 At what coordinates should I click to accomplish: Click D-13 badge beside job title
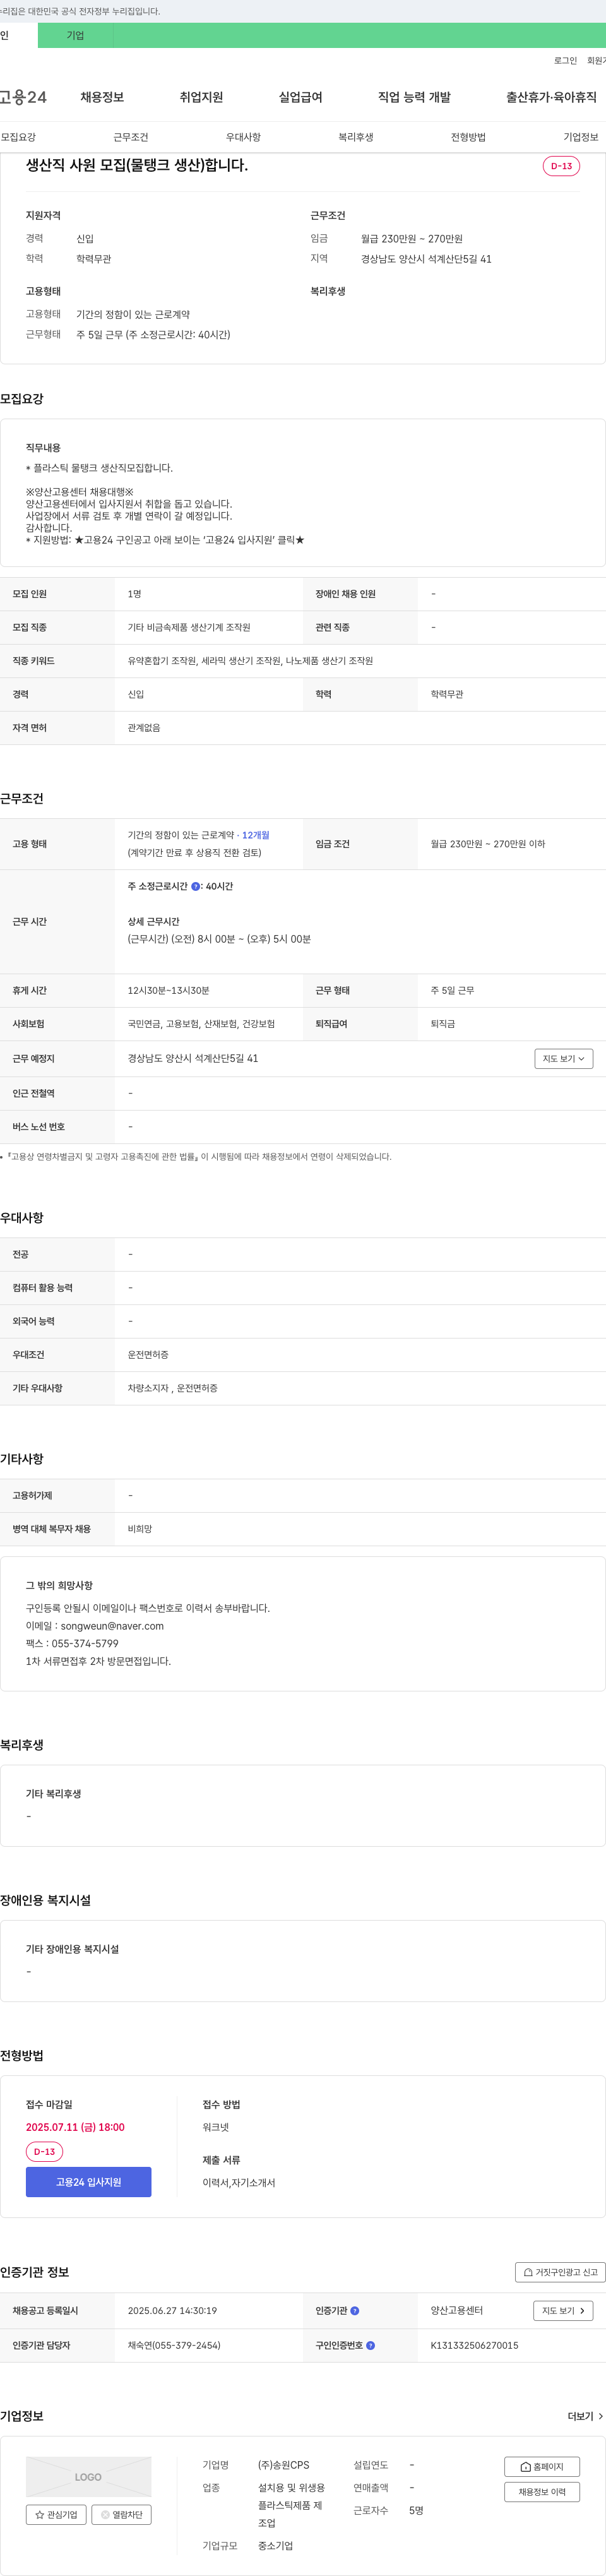(561, 166)
